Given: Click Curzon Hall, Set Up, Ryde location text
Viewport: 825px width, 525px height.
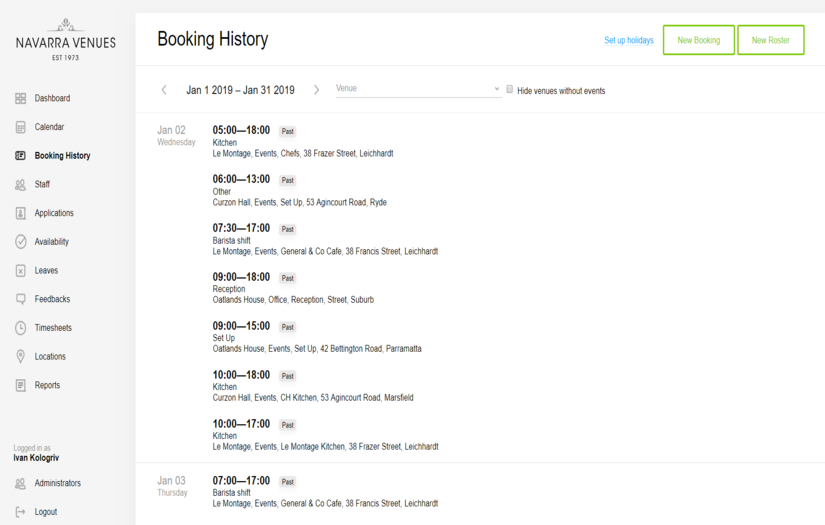Looking at the screenshot, I should (x=299, y=203).
